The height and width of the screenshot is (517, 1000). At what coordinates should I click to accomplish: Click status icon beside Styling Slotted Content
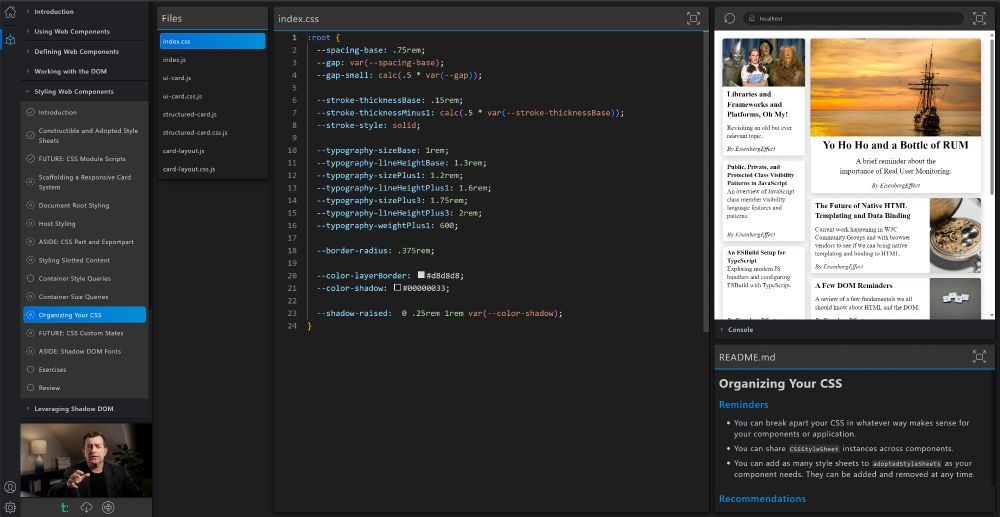30,260
